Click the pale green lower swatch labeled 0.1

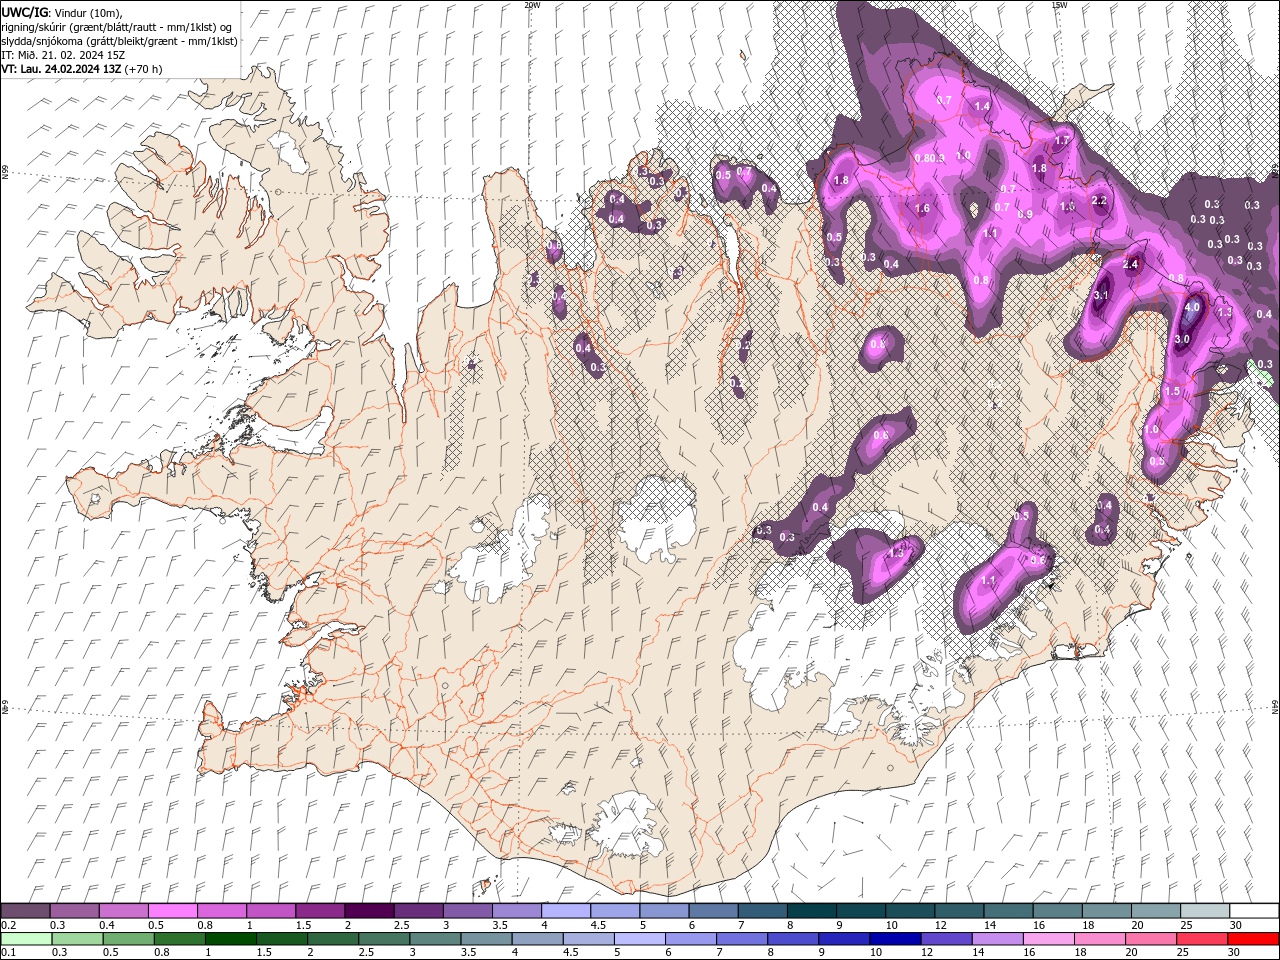tap(26, 938)
